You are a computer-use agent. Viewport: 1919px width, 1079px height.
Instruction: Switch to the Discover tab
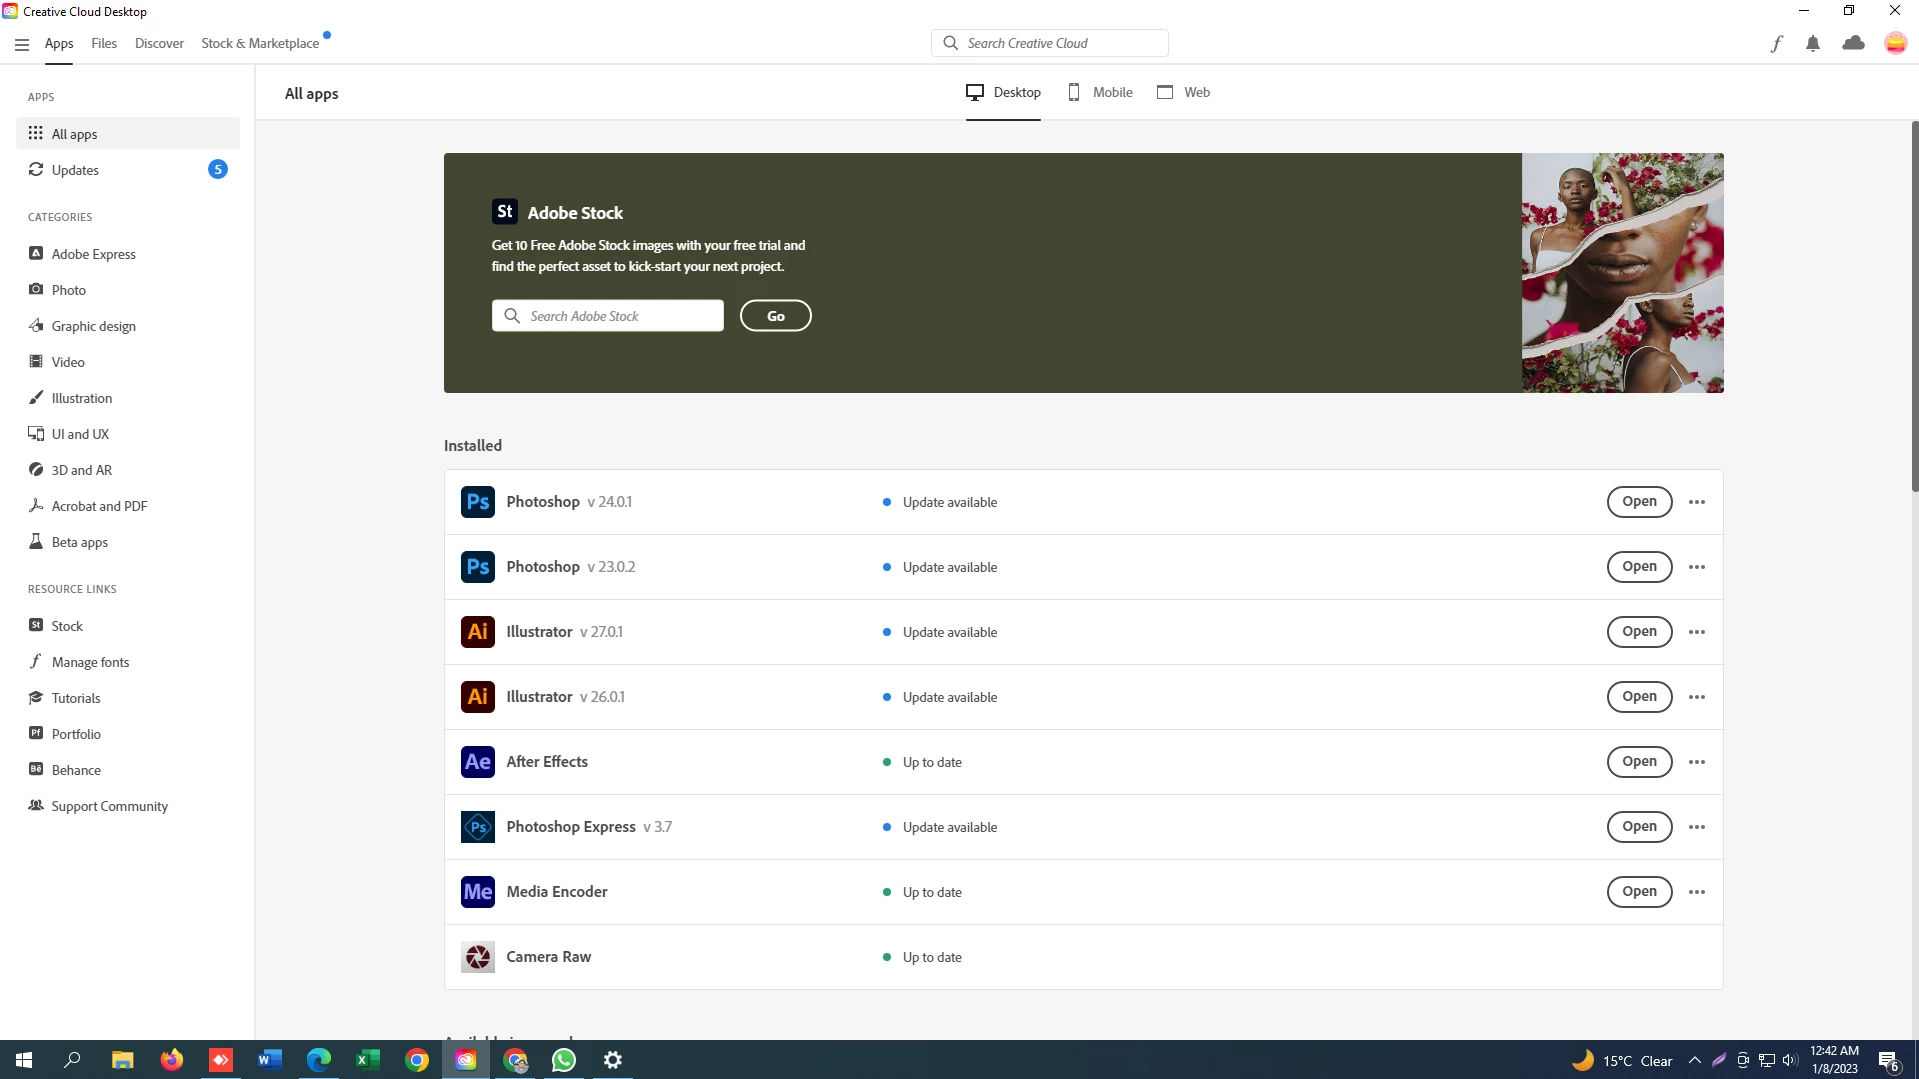pos(160,44)
